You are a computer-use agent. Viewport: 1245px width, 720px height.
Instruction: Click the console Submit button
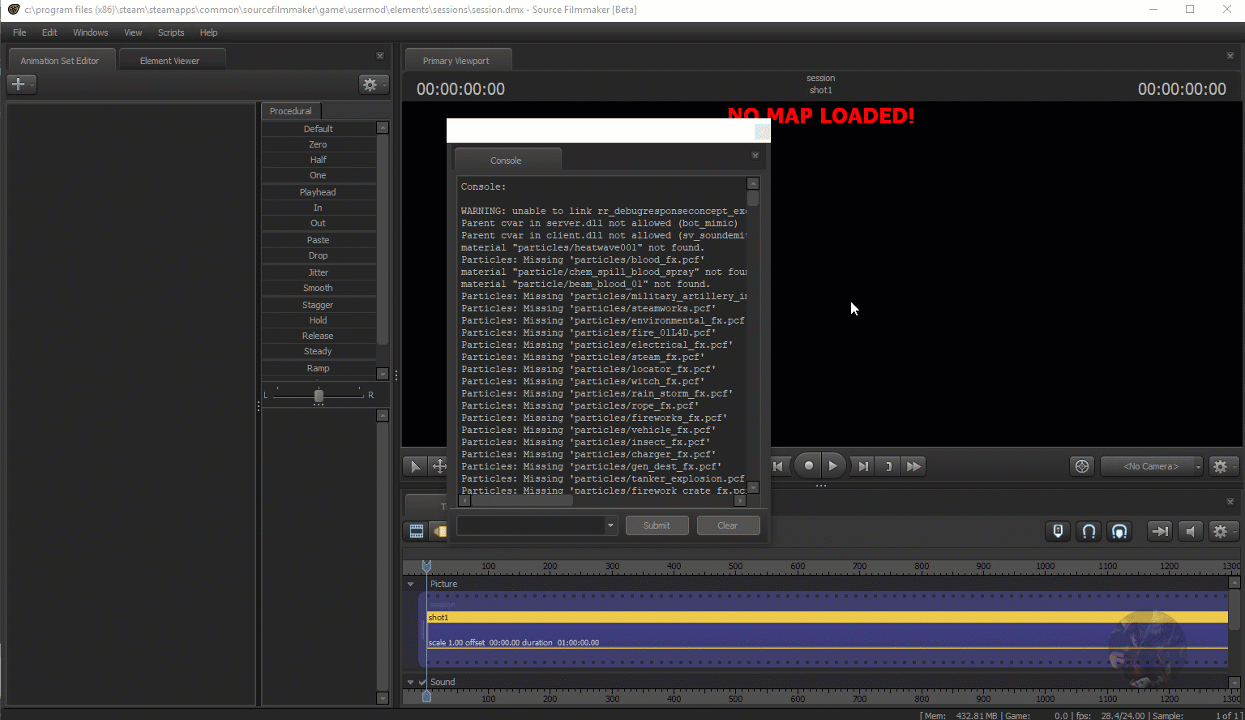[657, 525]
